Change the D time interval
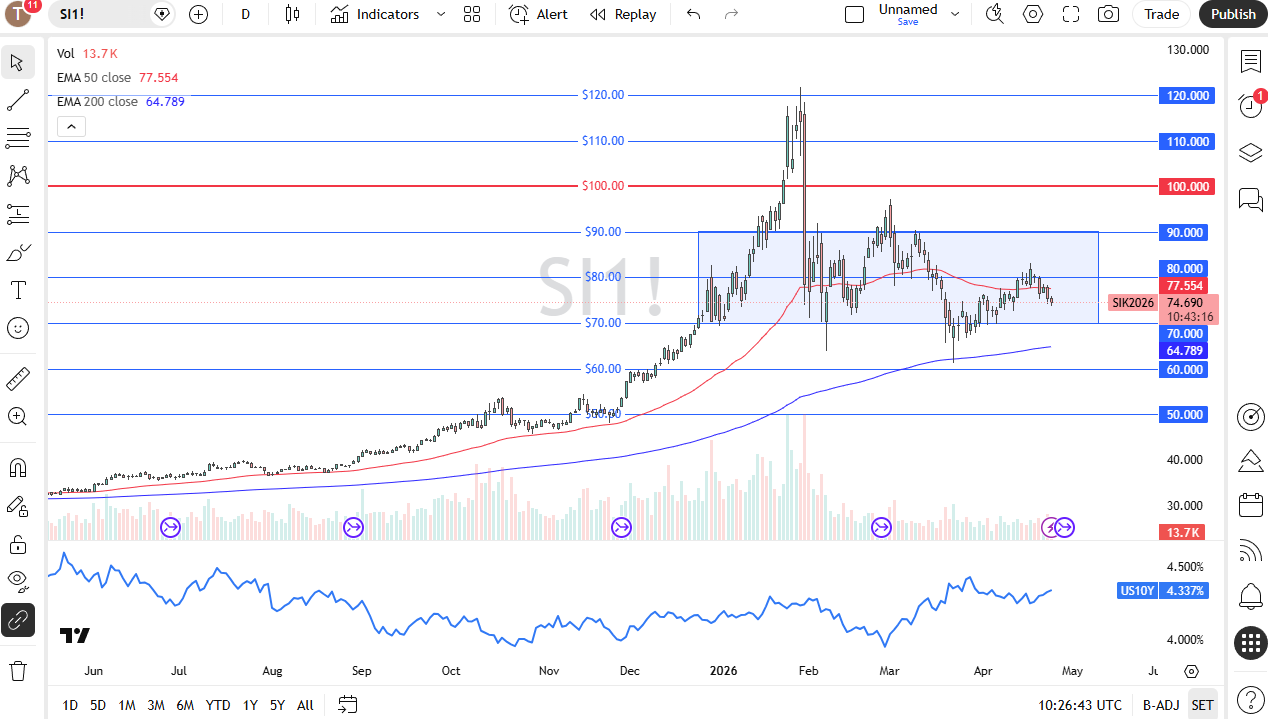The width and height of the screenshot is (1268, 719). point(246,14)
